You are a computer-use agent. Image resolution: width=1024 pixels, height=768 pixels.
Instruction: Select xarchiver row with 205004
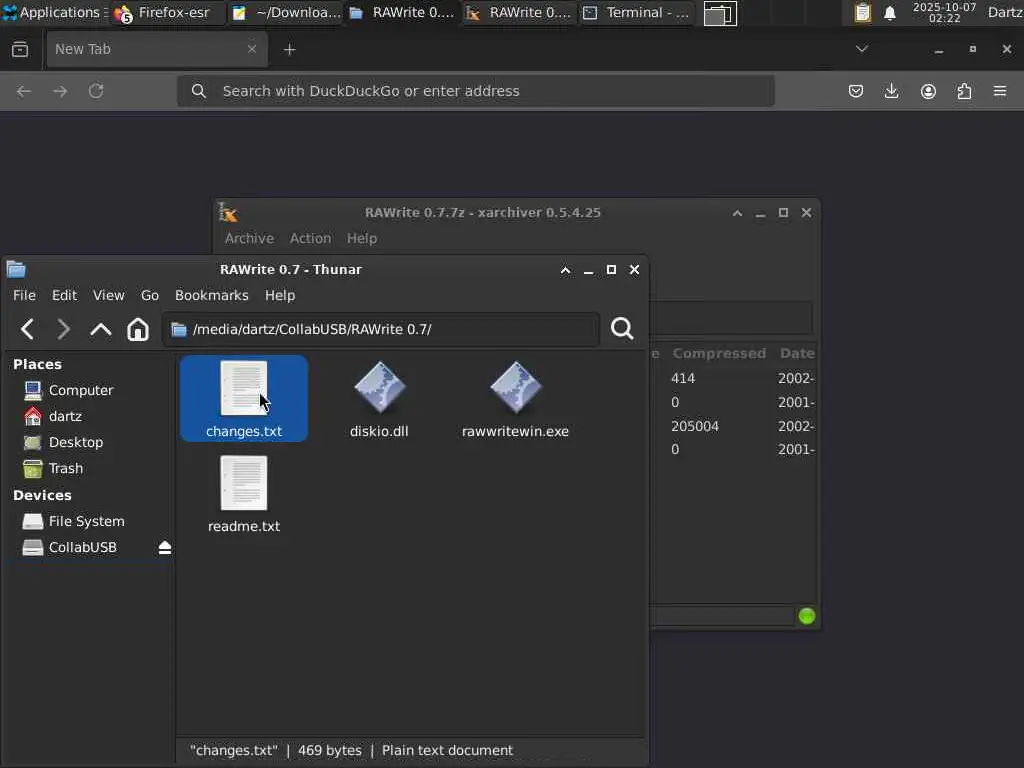[x=733, y=426]
